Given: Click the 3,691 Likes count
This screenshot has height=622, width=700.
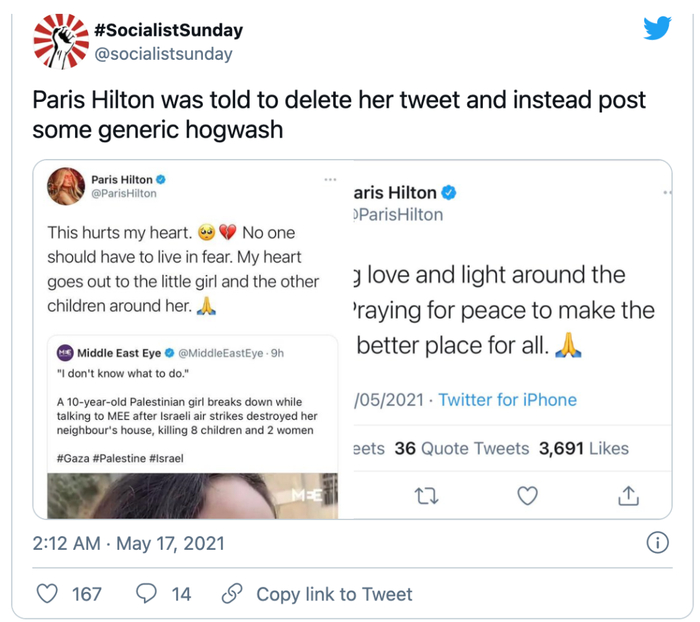Looking at the screenshot, I should click(x=584, y=449).
